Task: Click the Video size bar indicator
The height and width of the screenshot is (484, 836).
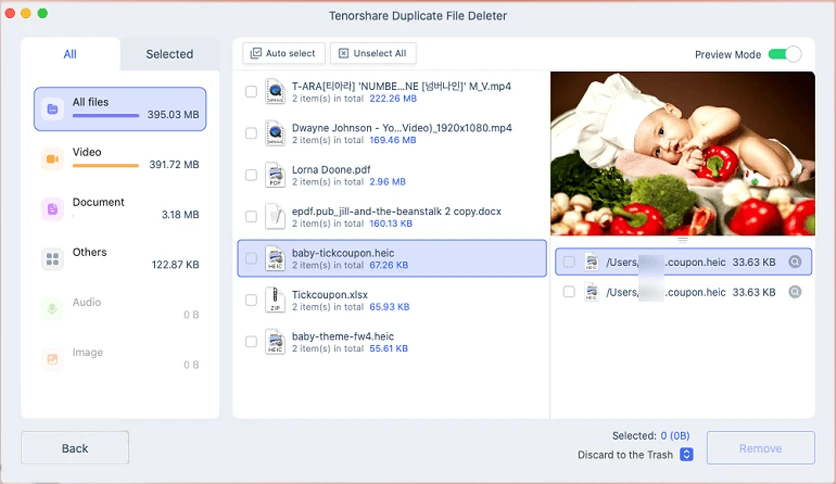Action: 106,166
